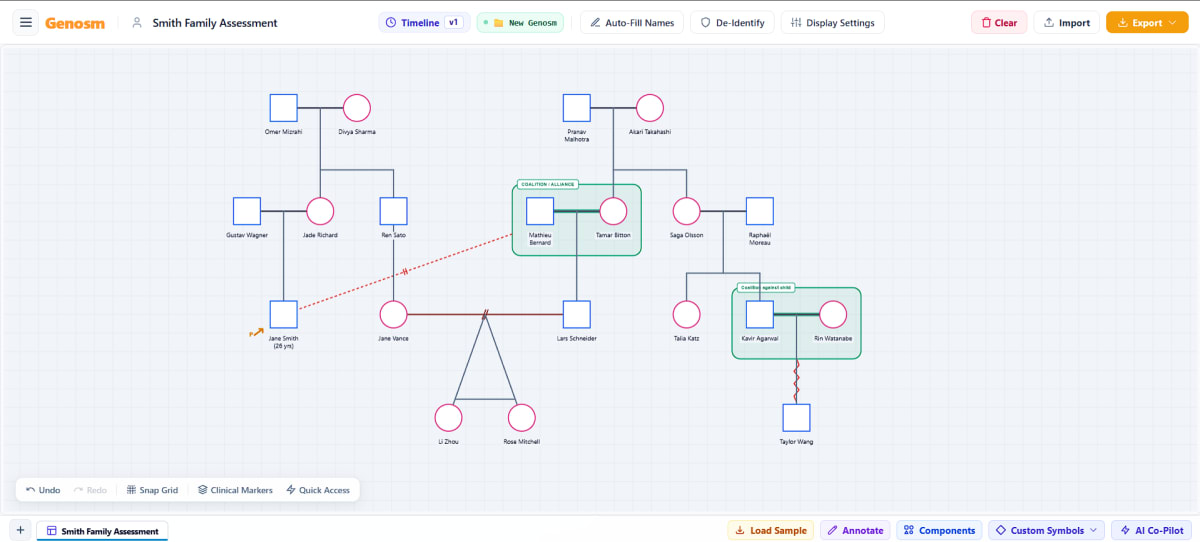The width and height of the screenshot is (1200, 542).
Task: Expand the Export dropdown
Action: (x=1147, y=22)
